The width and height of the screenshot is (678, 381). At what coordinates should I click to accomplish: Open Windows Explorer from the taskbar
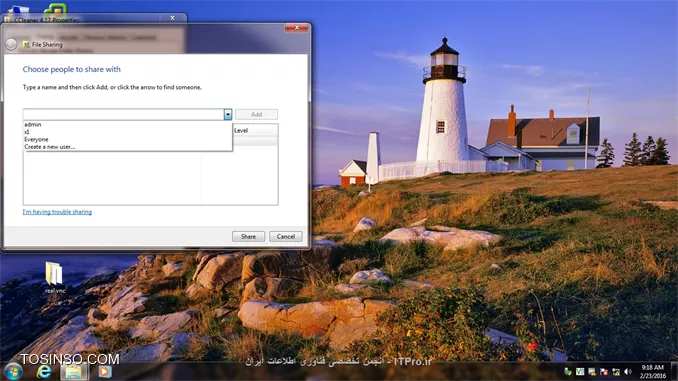(74, 371)
